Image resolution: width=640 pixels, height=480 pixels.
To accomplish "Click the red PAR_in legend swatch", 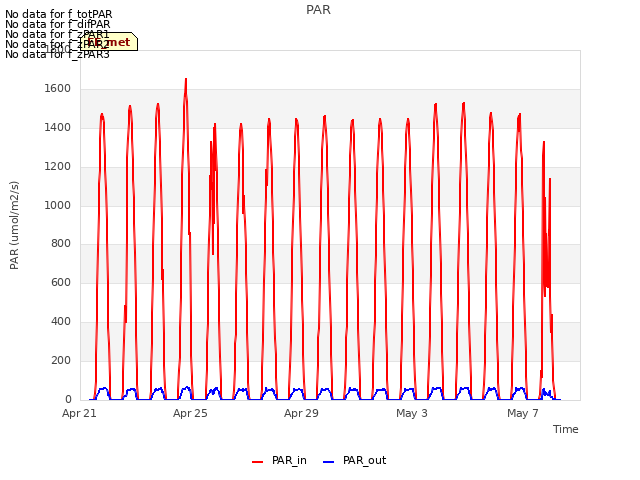I will [258, 462].
